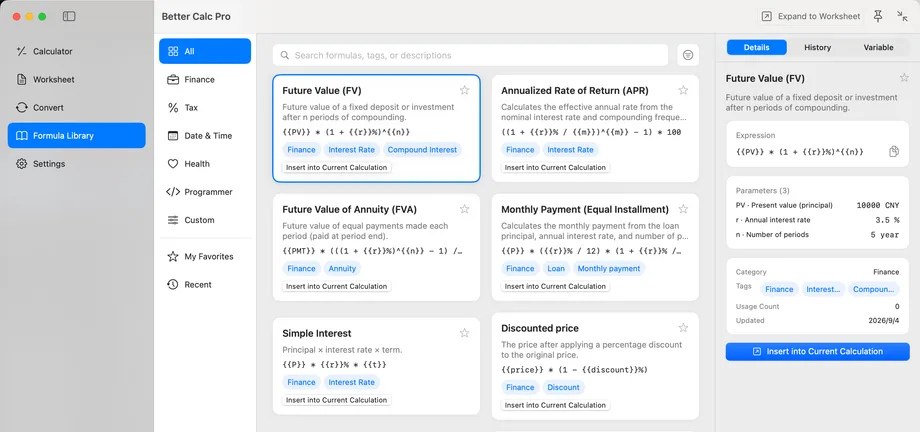Copy the expression in Details panel
Screen dimensions: 920x432
tap(894, 151)
